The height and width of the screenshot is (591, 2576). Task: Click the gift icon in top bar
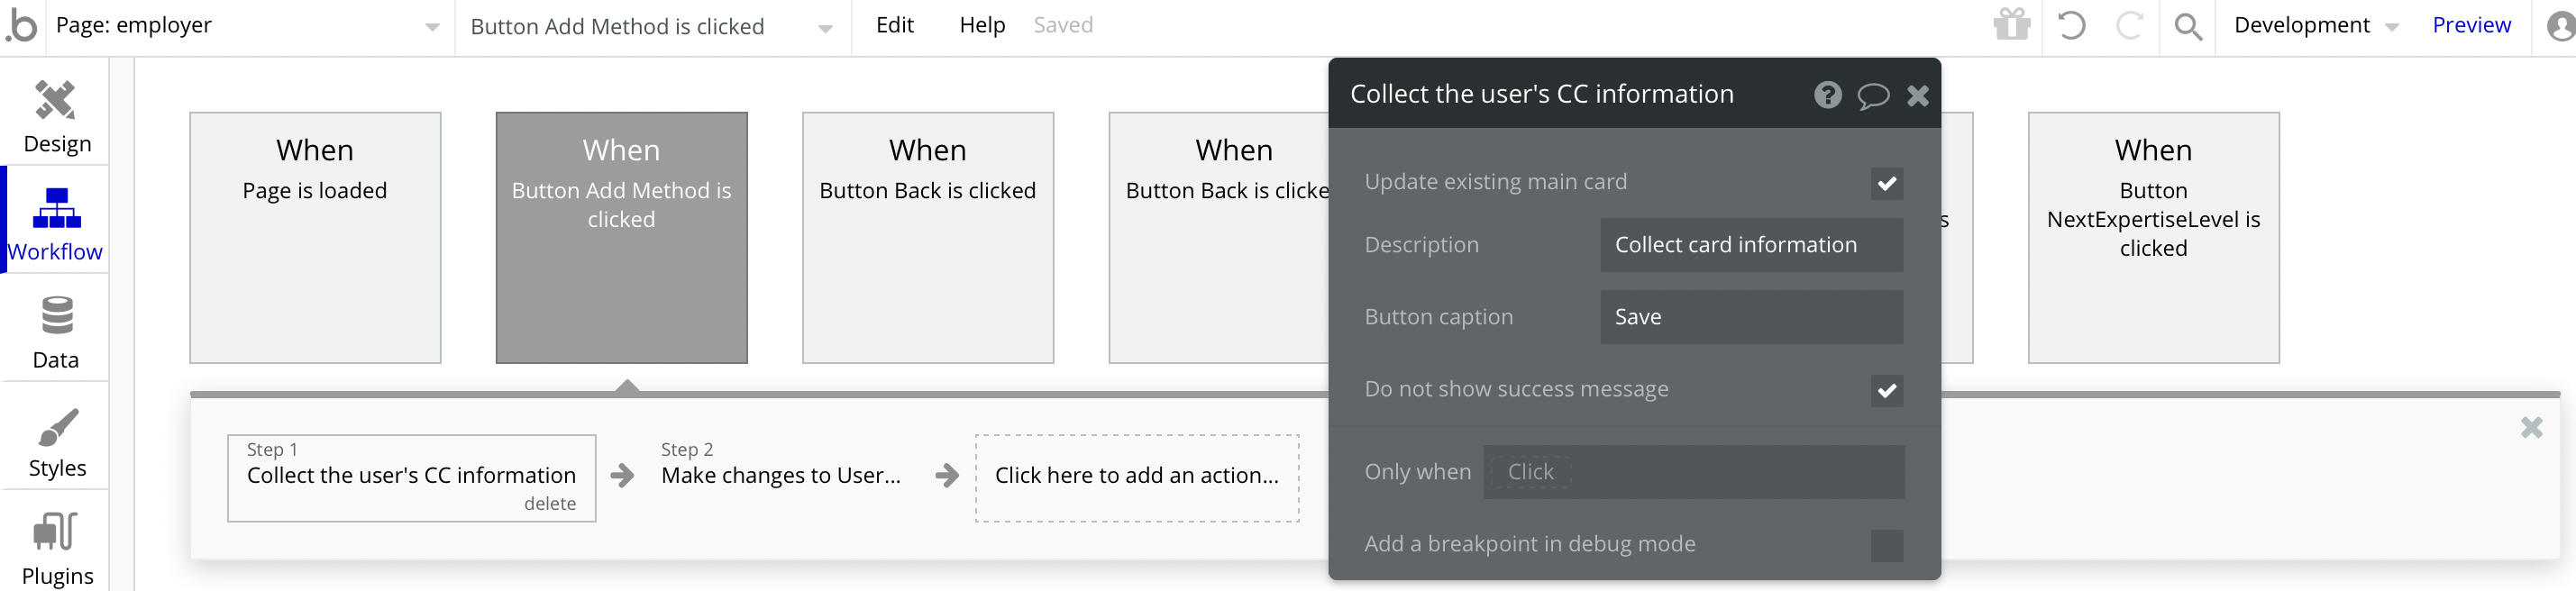(x=2011, y=25)
